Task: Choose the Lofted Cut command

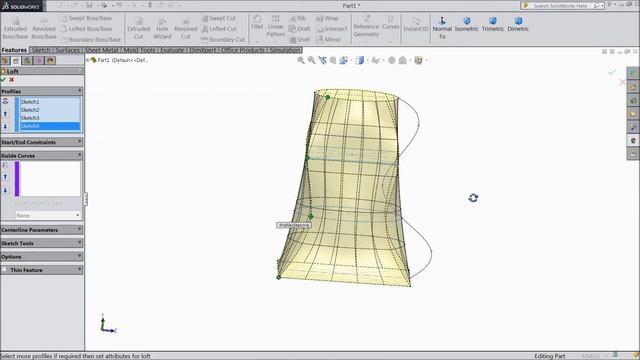Action: [219, 29]
